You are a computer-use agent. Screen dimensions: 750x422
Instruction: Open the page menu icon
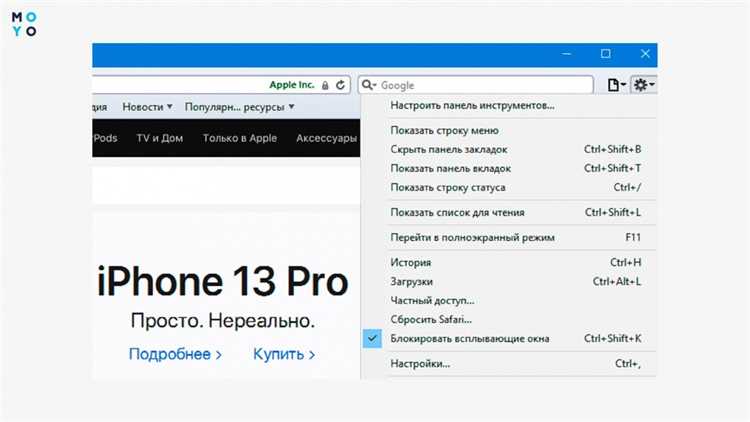click(x=616, y=85)
